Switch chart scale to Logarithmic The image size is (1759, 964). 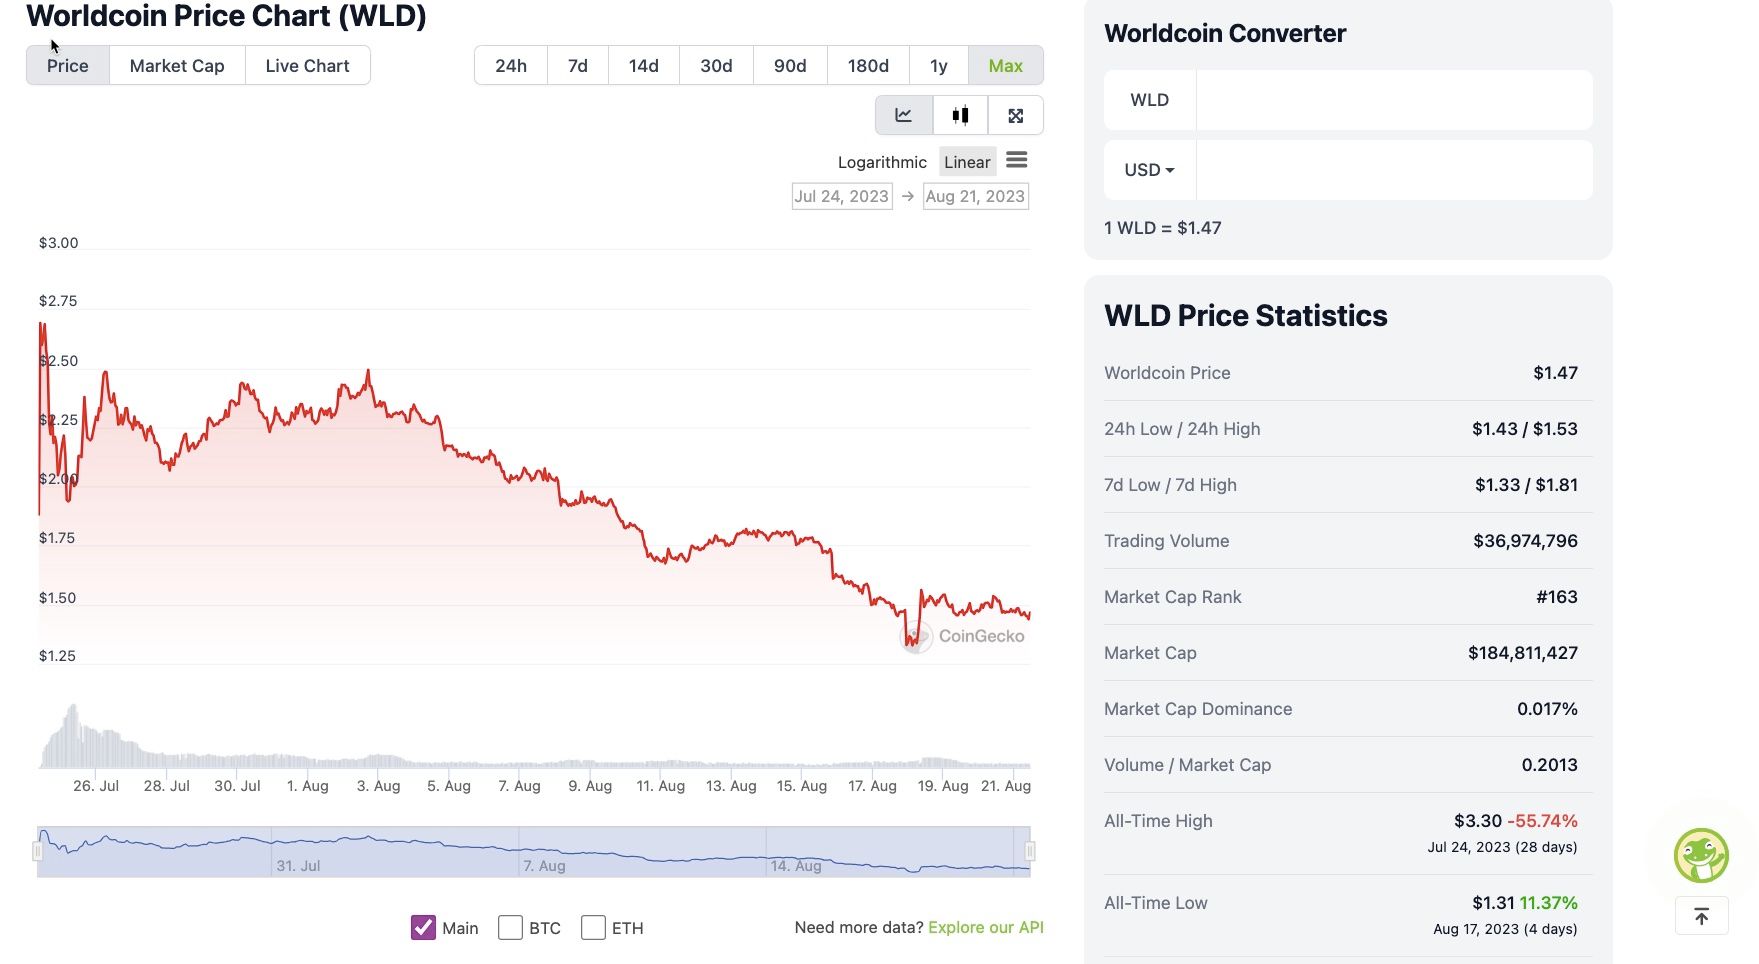882,162
